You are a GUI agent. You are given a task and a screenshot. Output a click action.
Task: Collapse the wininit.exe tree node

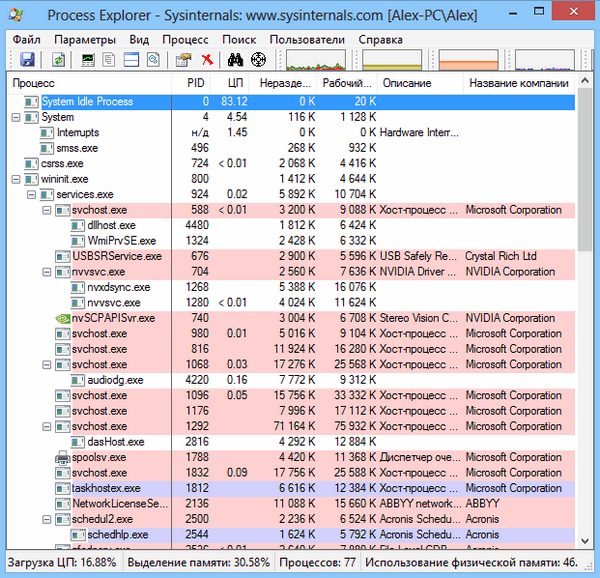(x=15, y=179)
